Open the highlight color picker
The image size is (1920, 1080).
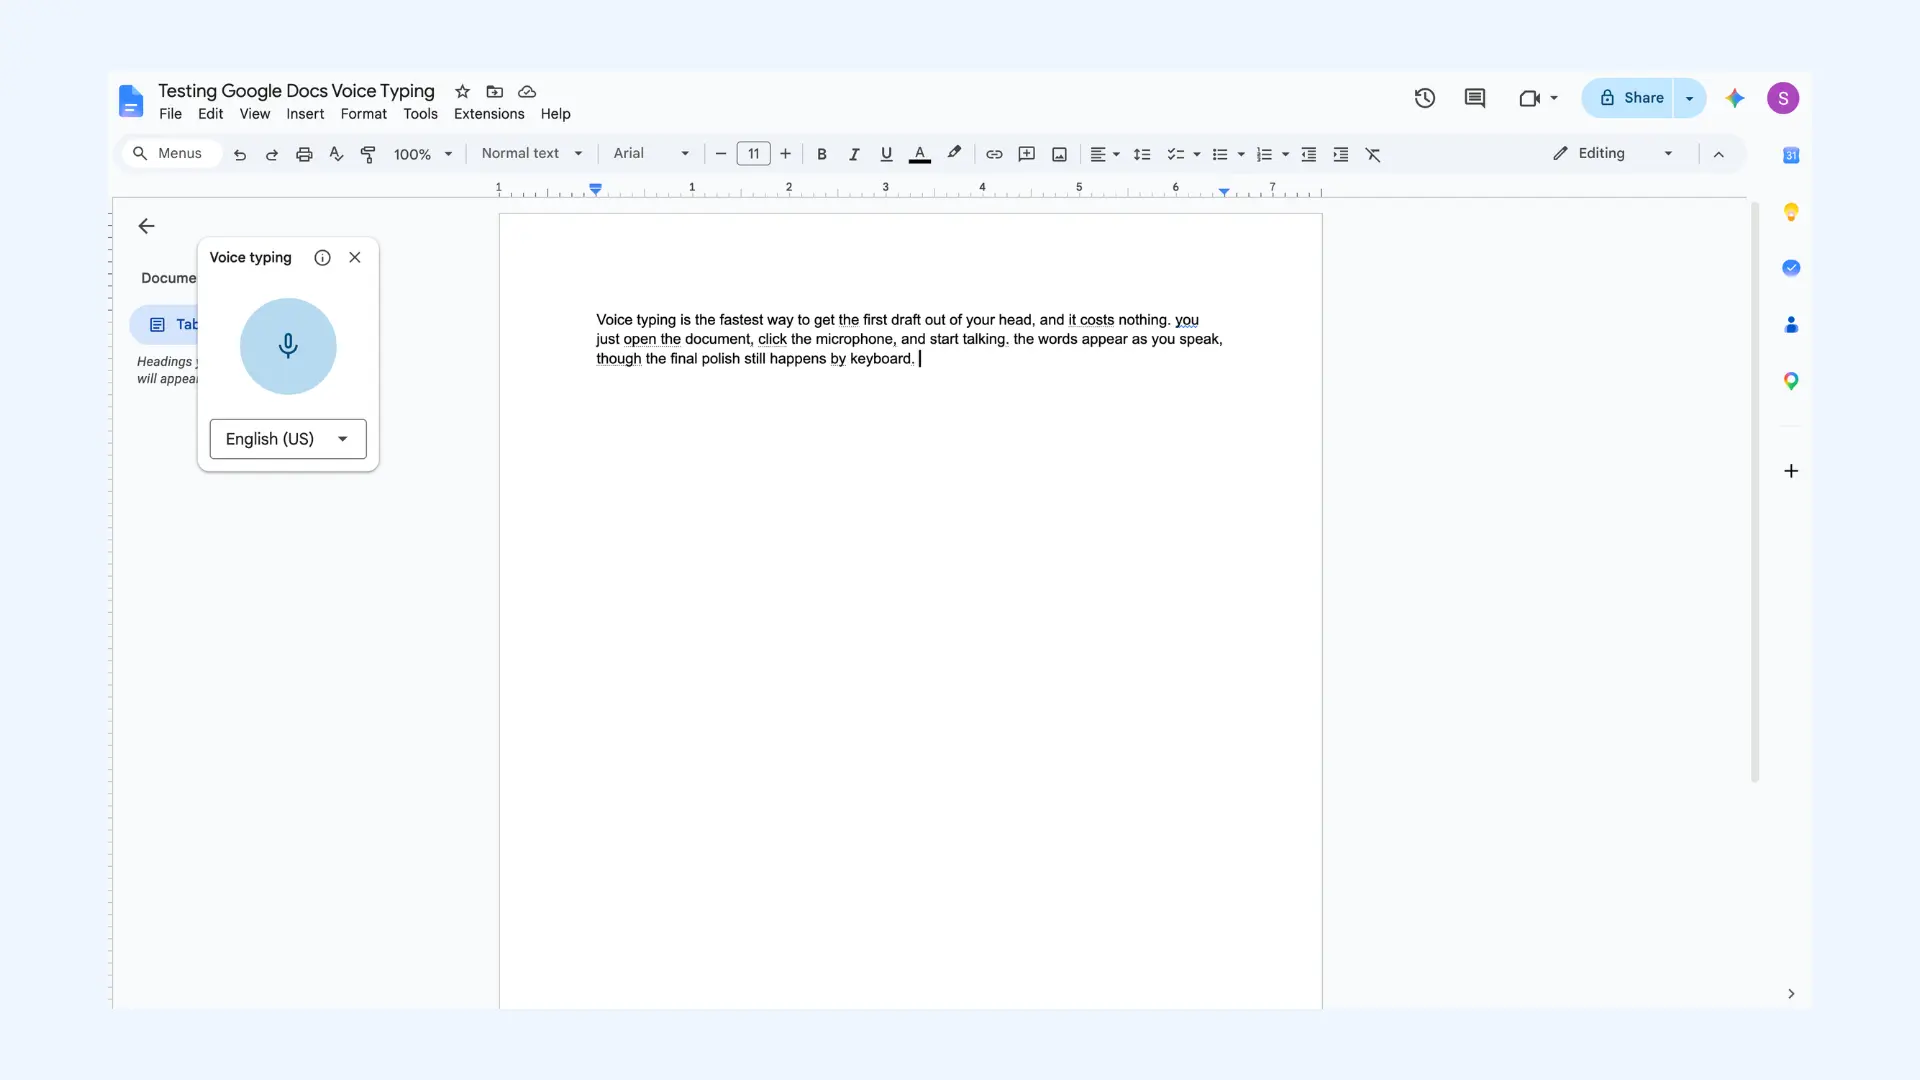click(954, 154)
